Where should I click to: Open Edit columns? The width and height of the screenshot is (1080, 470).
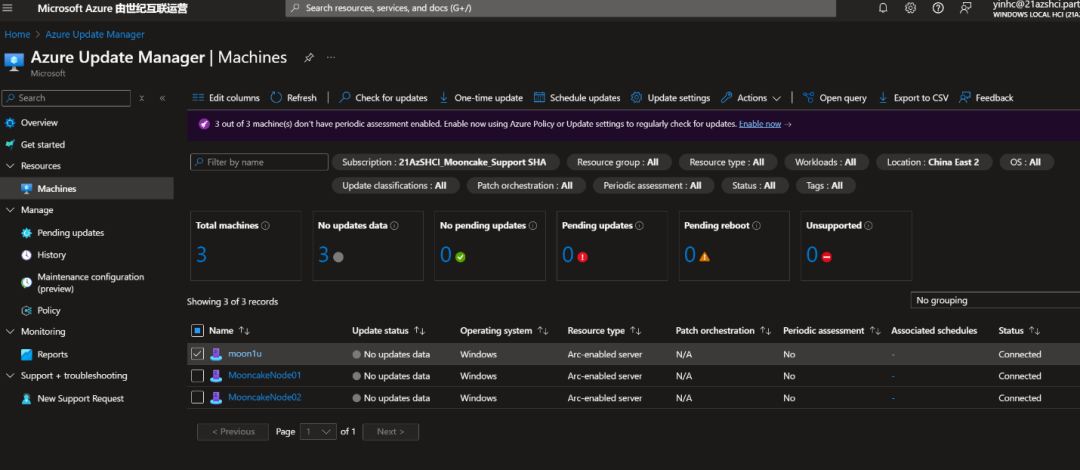(226, 98)
